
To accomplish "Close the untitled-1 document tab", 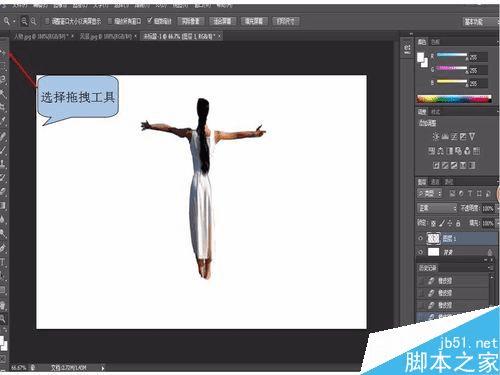I will (219, 36).
